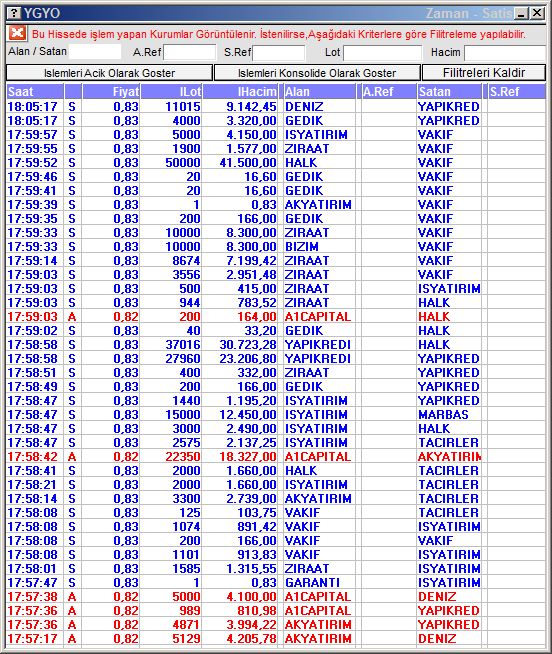Image resolution: width=552 pixels, height=654 pixels.
Task: Focus the Hacim filter field
Action: click(505, 53)
